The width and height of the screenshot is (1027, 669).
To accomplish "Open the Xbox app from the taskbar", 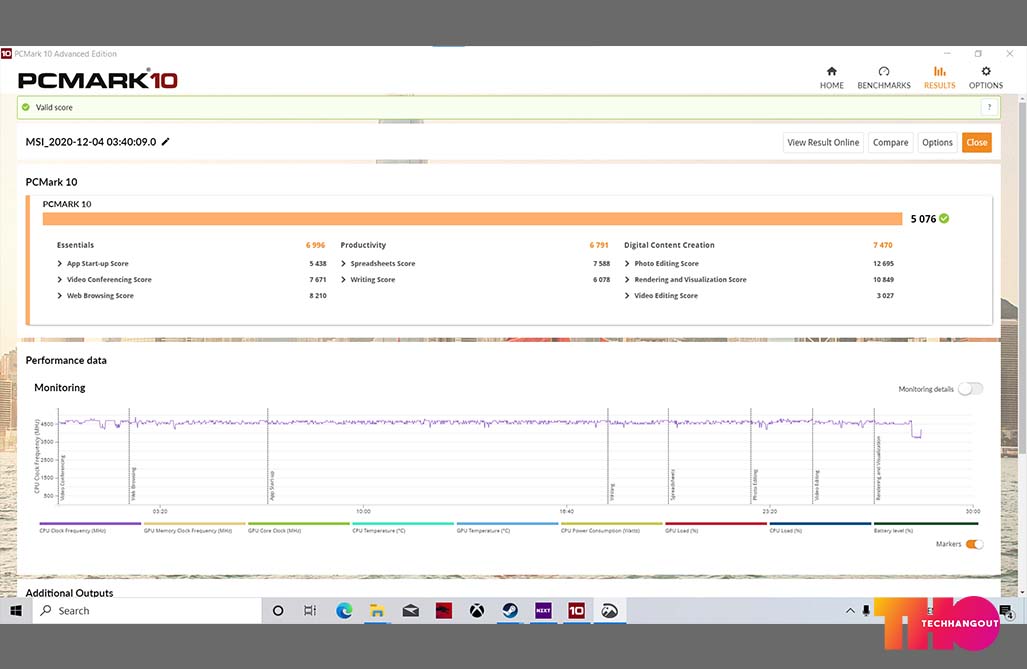I will (x=477, y=611).
